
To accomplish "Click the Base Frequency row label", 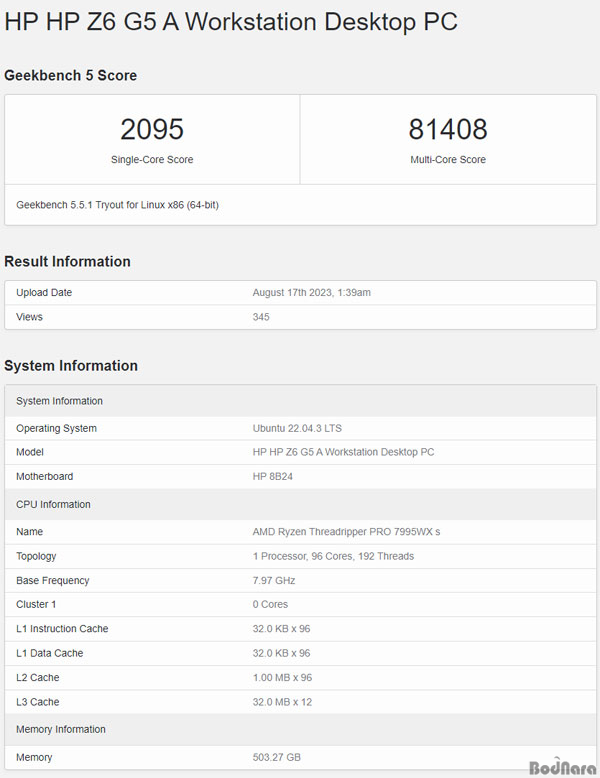I will pos(53,581).
